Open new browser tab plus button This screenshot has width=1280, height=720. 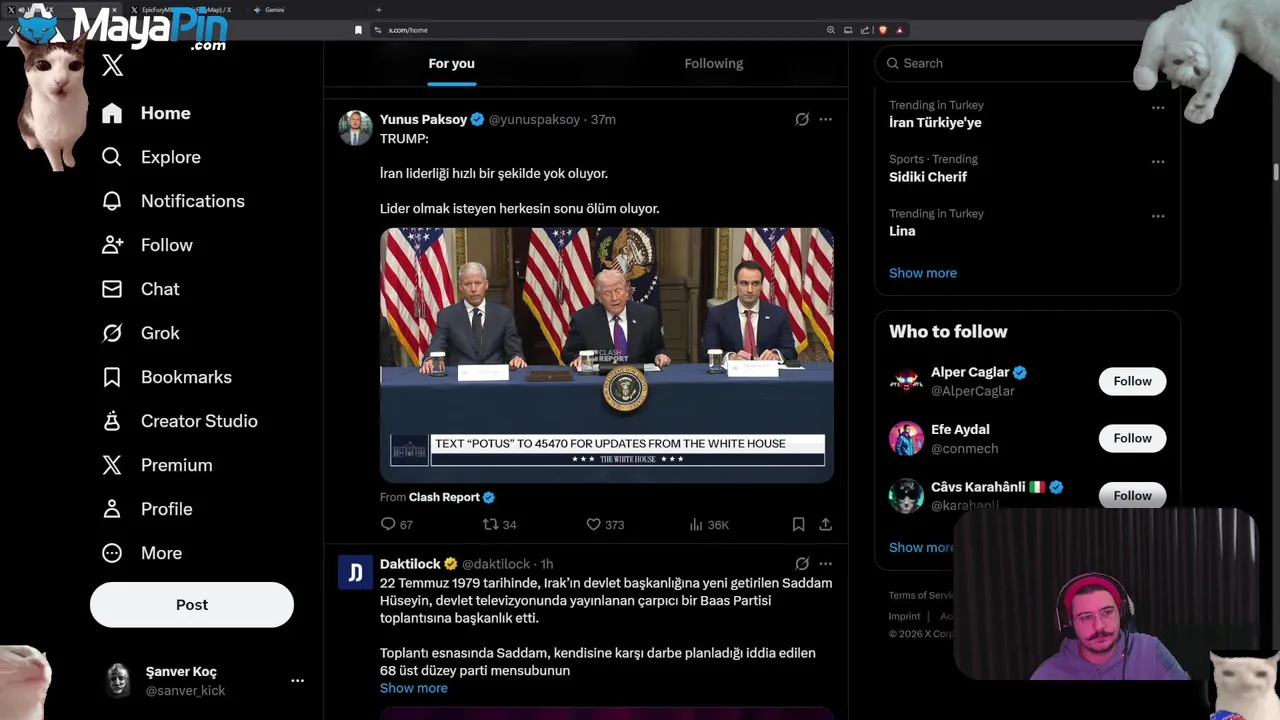[x=378, y=10]
